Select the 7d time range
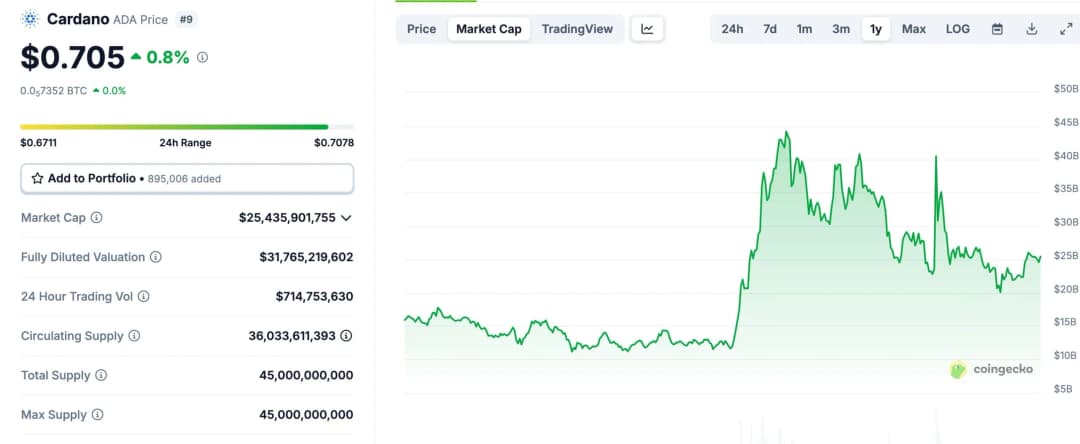This screenshot has height=444, width=1080. pos(770,29)
